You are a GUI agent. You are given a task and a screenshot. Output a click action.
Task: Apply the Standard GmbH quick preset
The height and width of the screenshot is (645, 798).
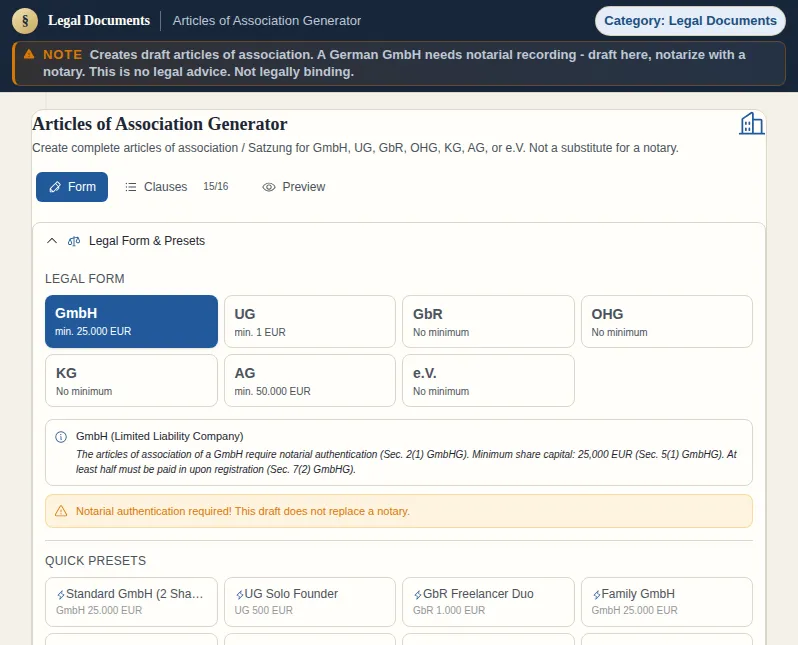[x=131, y=602]
